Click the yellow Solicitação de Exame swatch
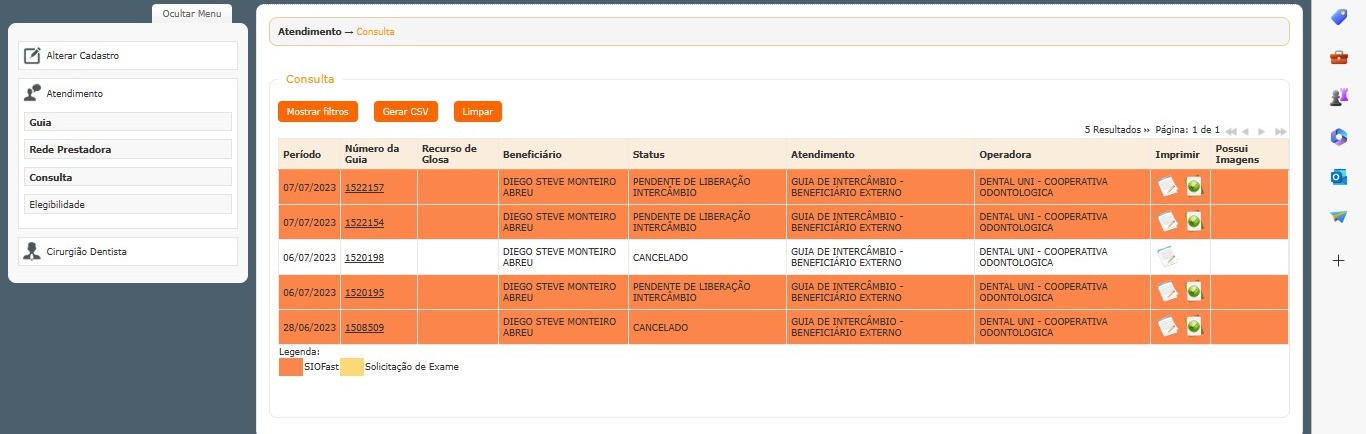This screenshot has width=1366, height=434. [352, 367]
